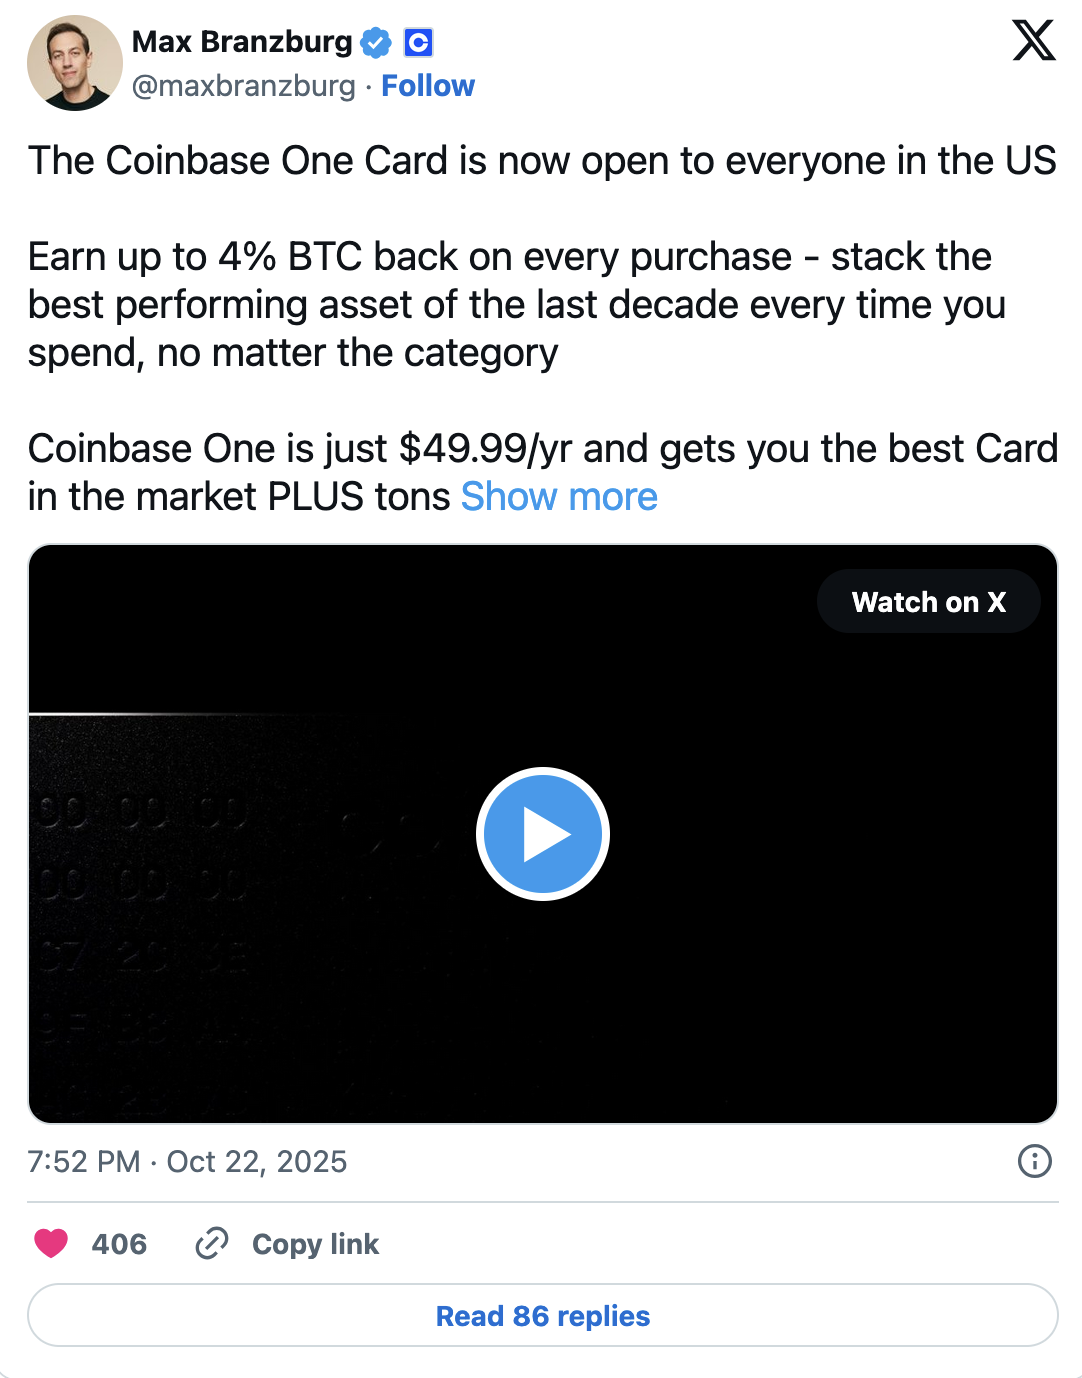Click the Copy link text label
The height and width of the screenshot is (1378, 1082).
pos(315,1244)
